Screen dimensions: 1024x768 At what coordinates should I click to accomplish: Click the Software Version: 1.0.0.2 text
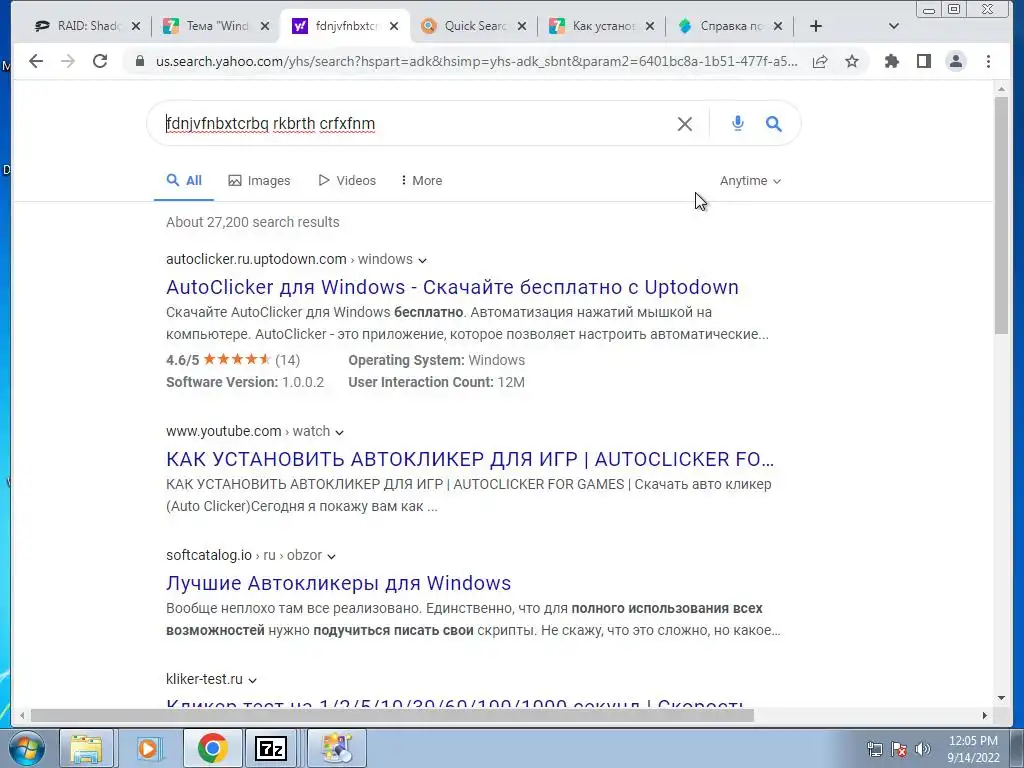[245, 382]
